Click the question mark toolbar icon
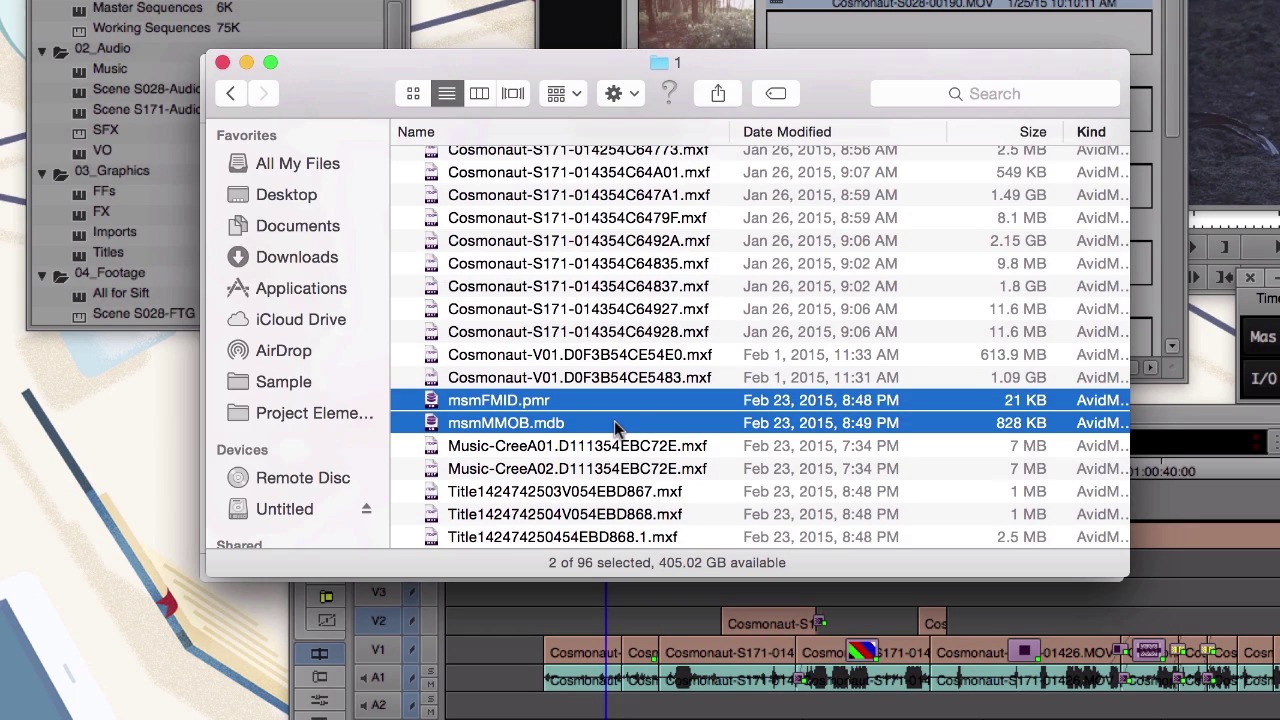The height and width of the screenshot is (720, 1280). click(x=669, y=93)
